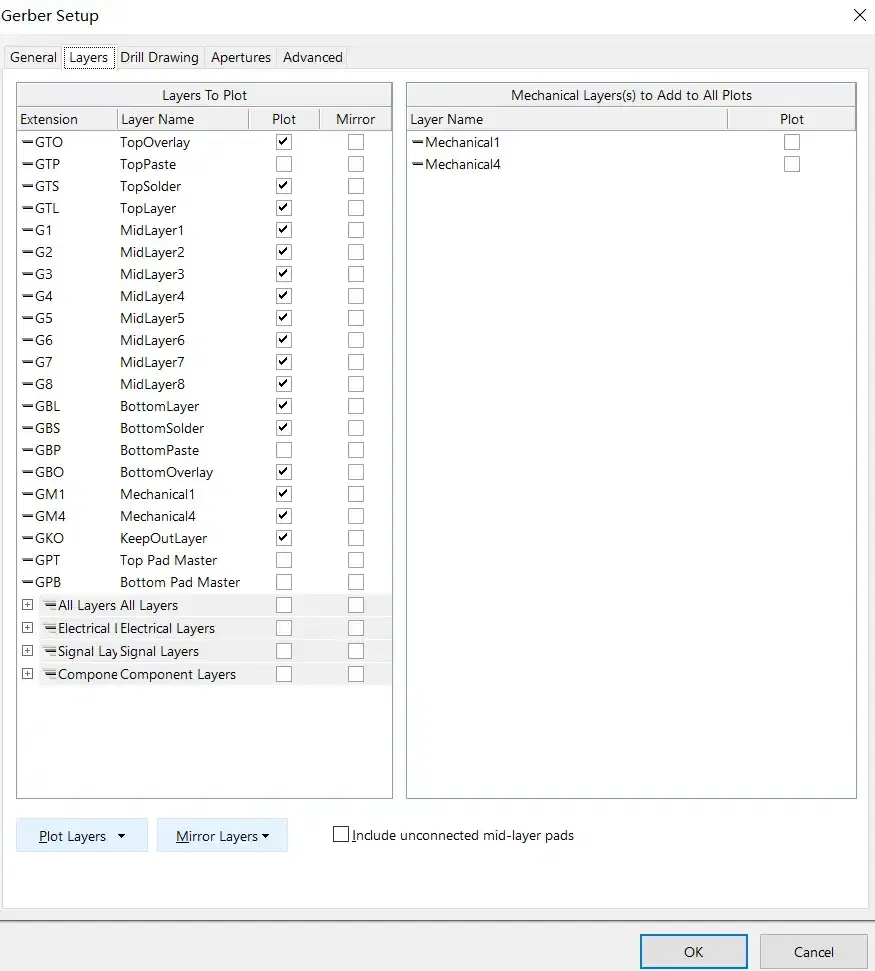Click the layer icon beside GM1 extension
This screenshot has width=875, height=971.
pyautogui.click(x=27, y=494)
